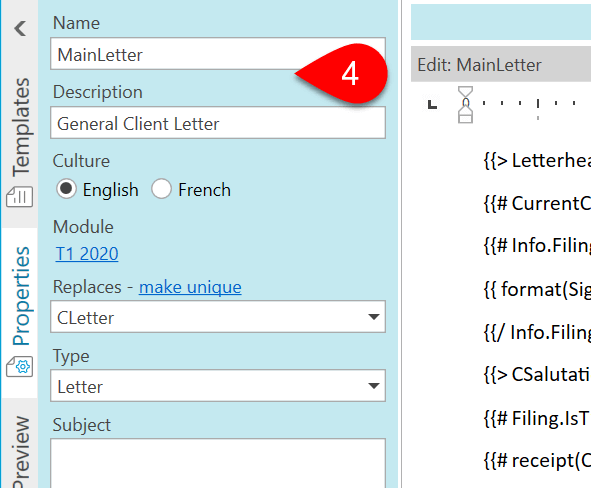Open the Type dropdown showing Letter
Image resolution: width=591 pixels, height=488 pixels.
pyautogui.click(x=218, y=386)
